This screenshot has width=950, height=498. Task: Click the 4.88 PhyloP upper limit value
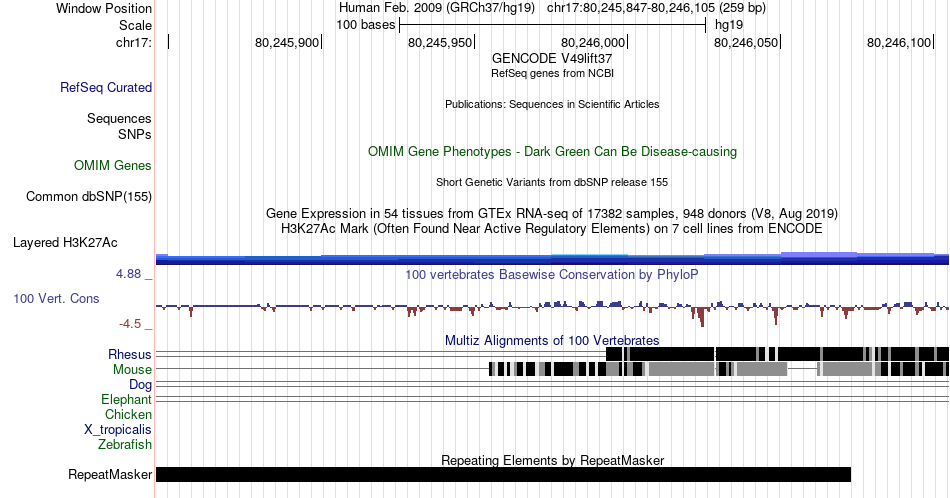(x=128, y=274)
